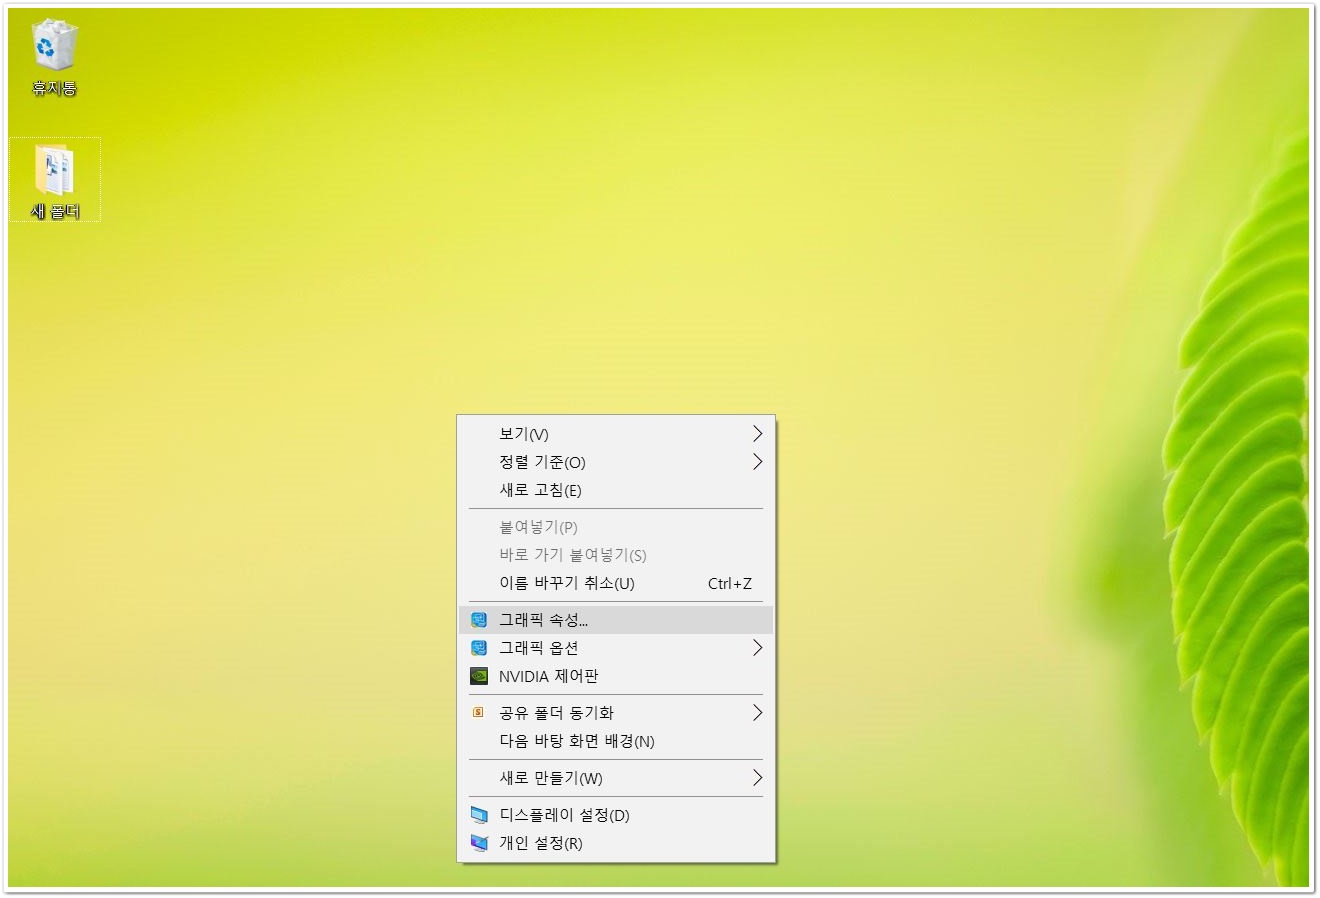Screen dimensions: 1320x898
Task: Open the 새로 만들기(W) menu entry
Action: tap(616, 778)
